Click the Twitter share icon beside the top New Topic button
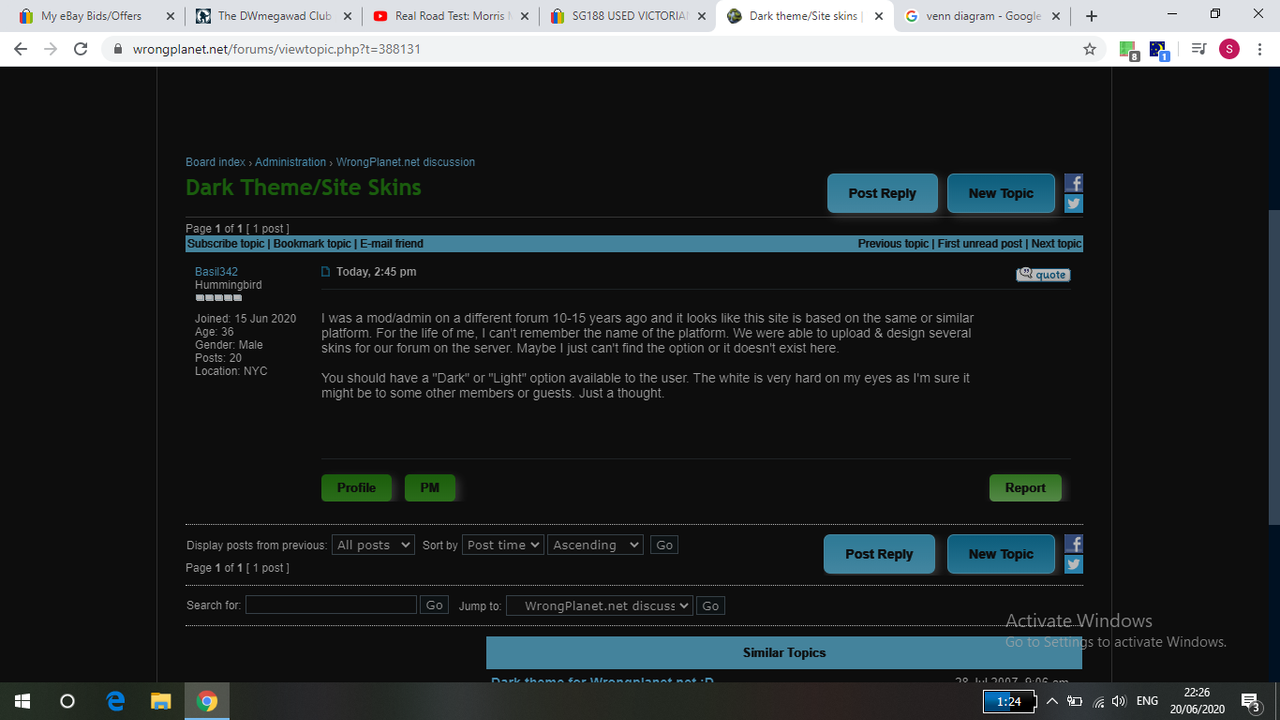The height and width of the screenshot is (720, 1280). click(1073, 203)
